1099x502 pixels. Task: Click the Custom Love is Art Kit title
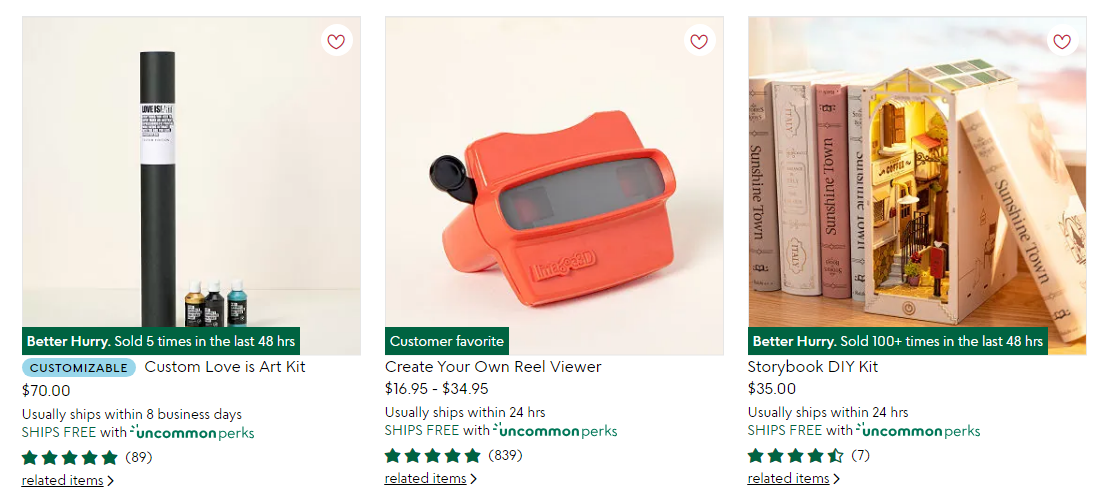point(225,367)
